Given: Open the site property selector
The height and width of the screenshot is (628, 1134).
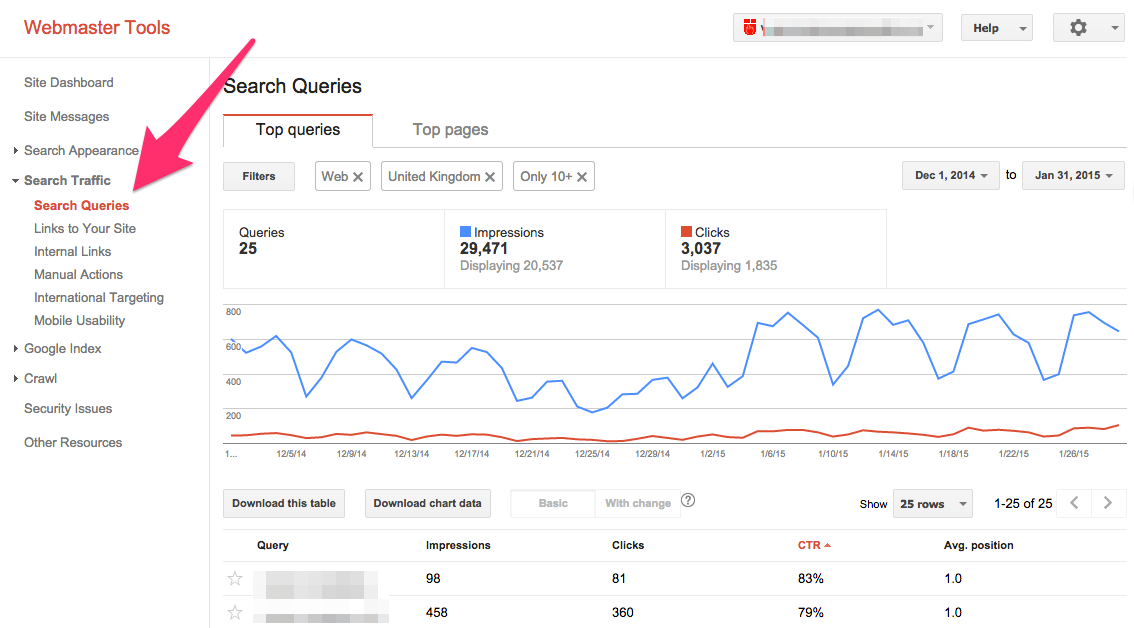Looking at the screenshot, I should point(838,27).
